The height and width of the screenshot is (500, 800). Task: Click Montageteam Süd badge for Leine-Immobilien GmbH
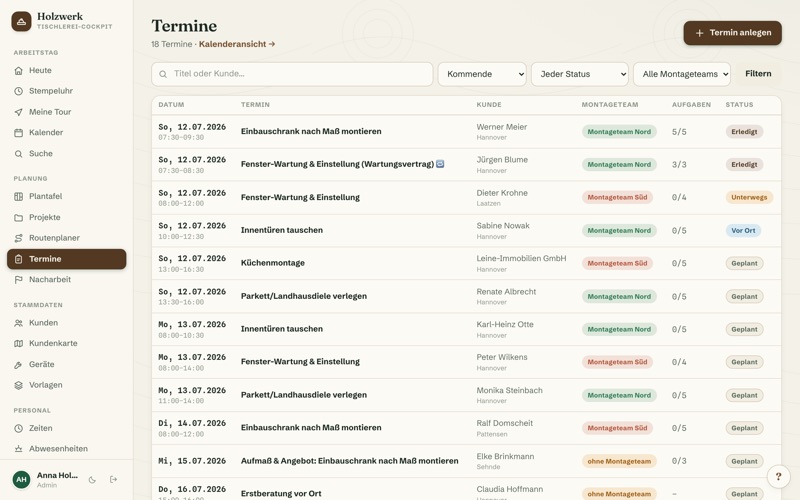click(617, 263)
